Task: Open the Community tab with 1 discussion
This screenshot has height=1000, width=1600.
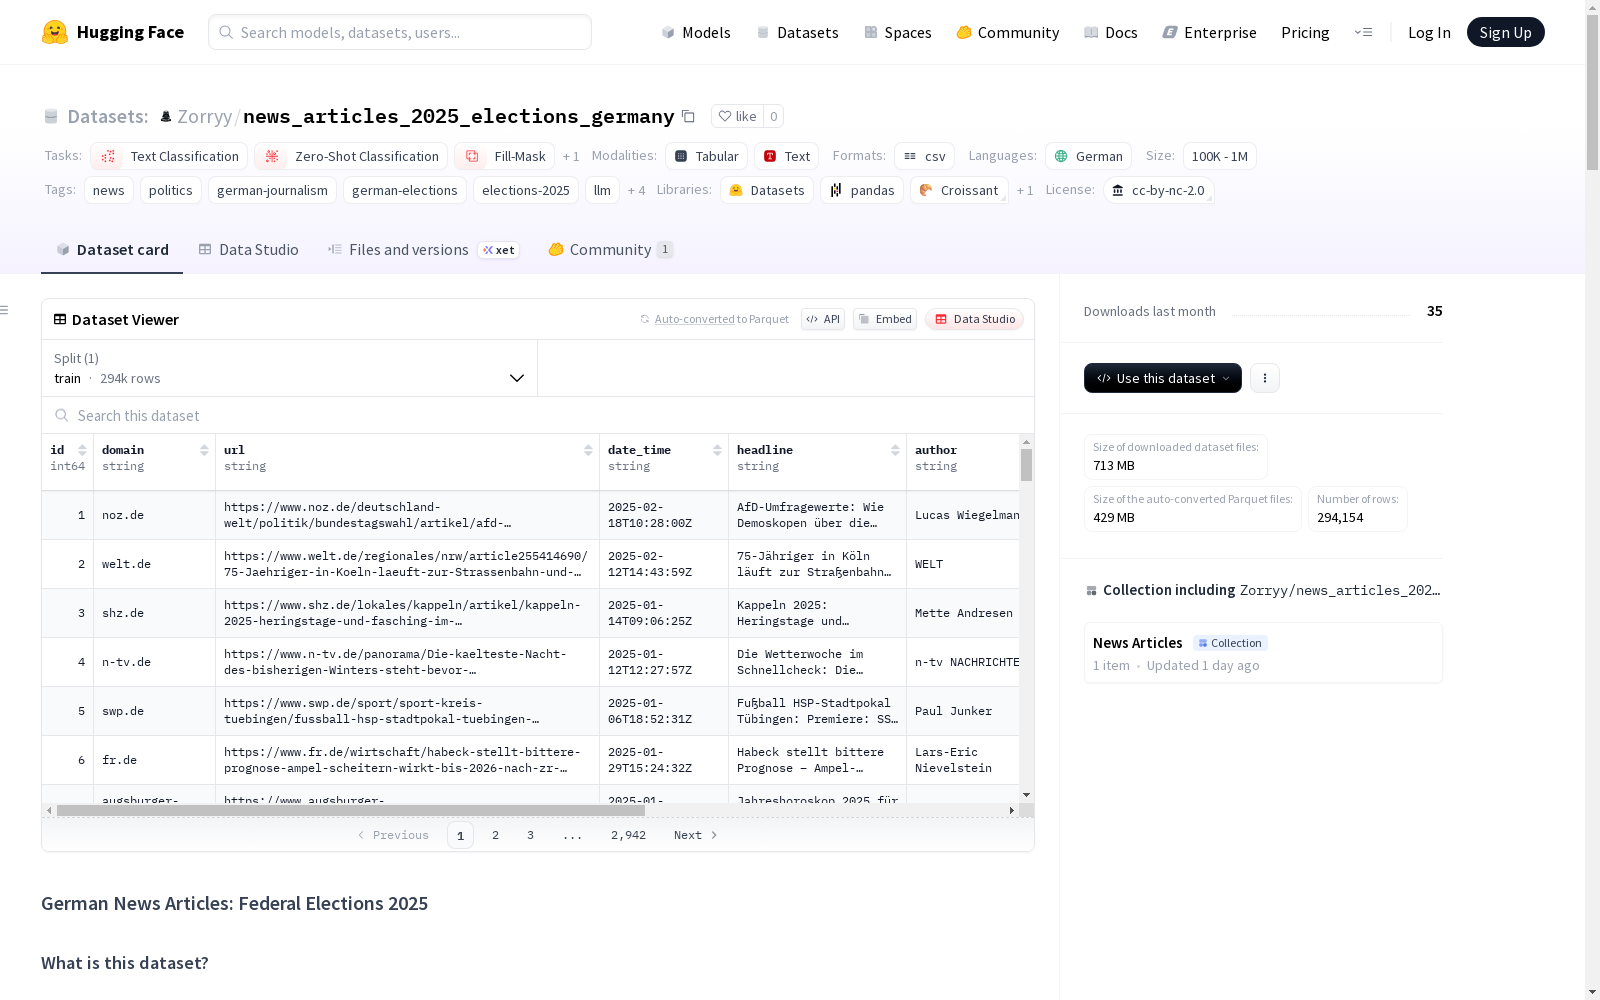Action: point(611,250)
